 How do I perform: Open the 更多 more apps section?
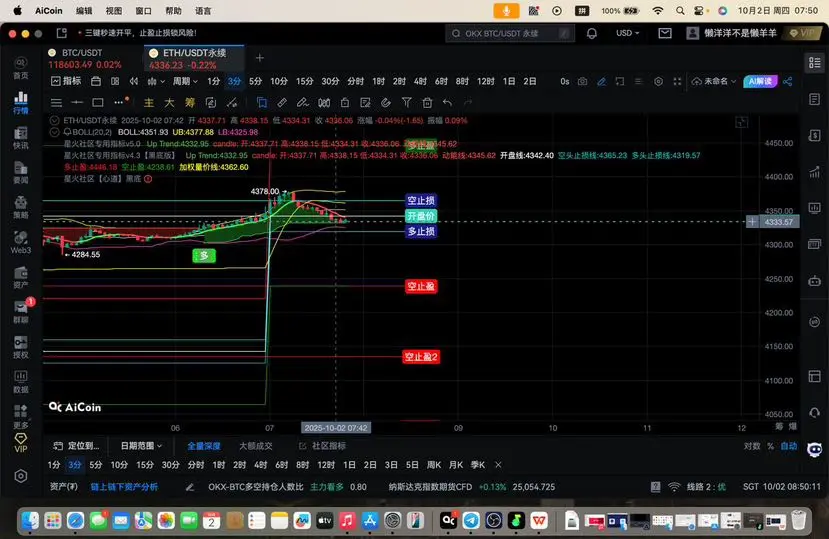21,417
